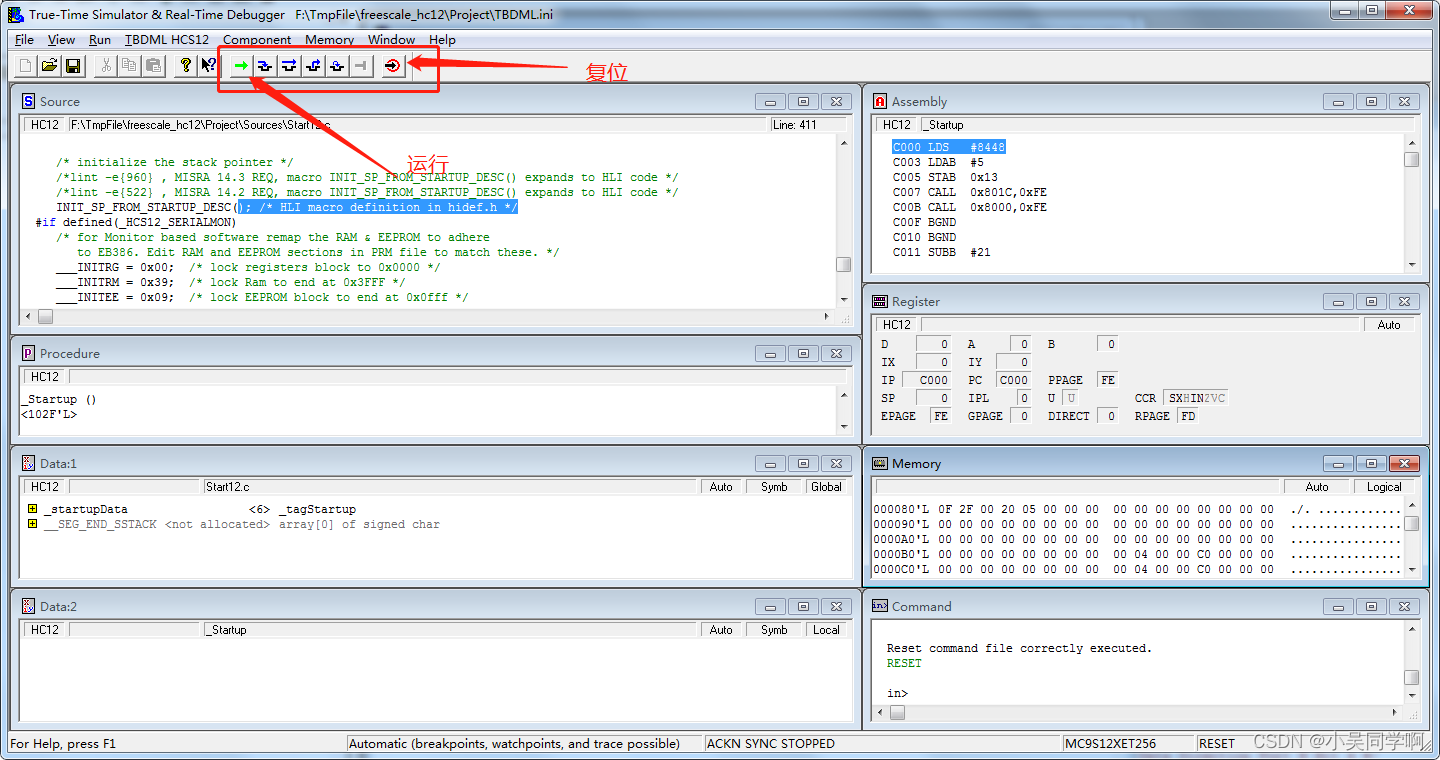Open help with the yellow question mark
The image size is (1440, 760).
185,66
